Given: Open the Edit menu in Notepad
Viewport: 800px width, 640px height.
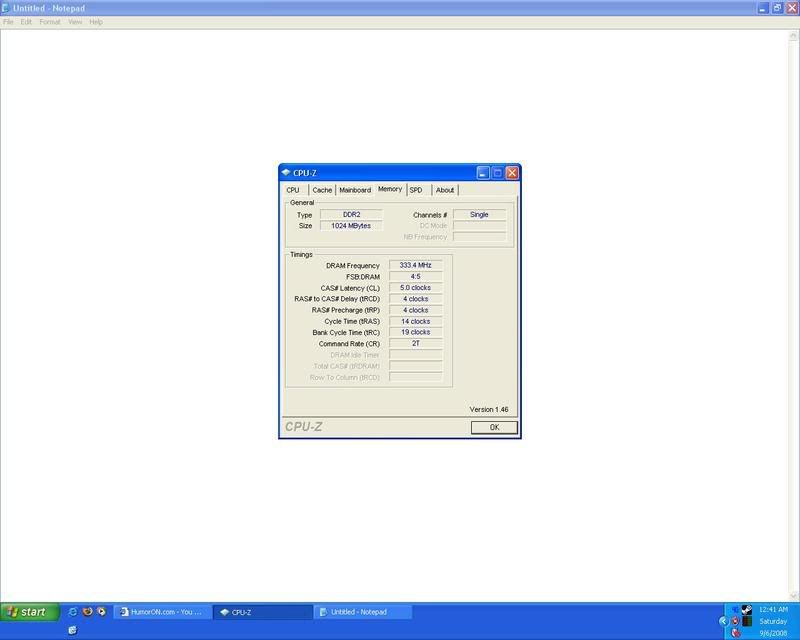Looking at the screenshot, I should (x=25, y=21).
